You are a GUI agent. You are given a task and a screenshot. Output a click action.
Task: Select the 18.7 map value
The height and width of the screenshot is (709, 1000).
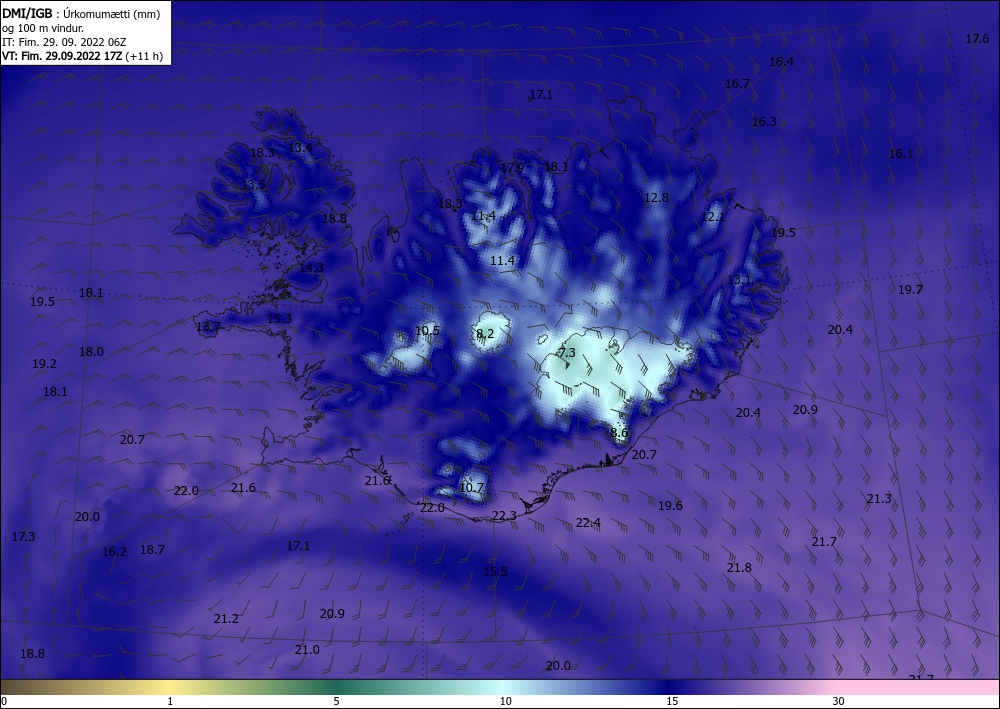[152, 550]
